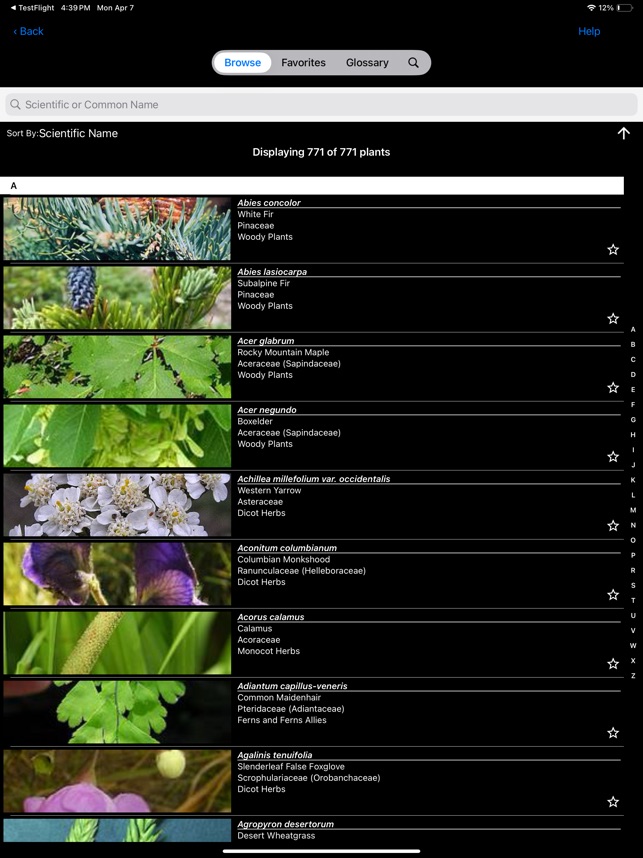
Task: Open the purple Monkshood flower photo
Action: (117, 573)
